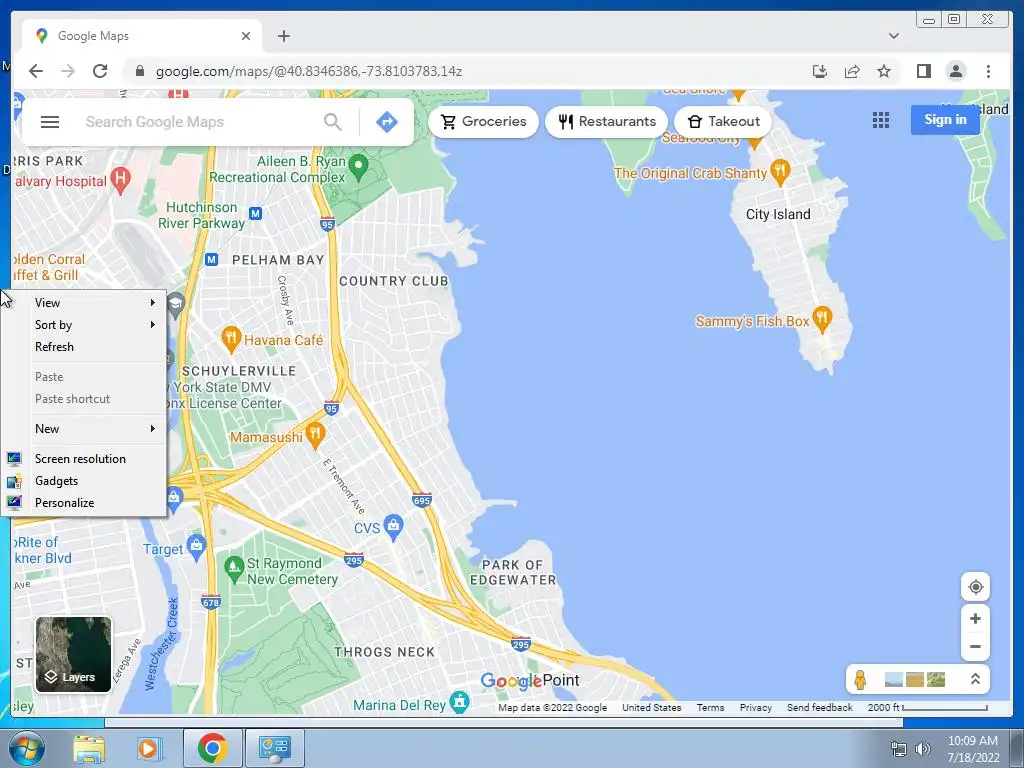Zoom out the map with minus
The height and width of the screenshot is (768, 1024).
click(975, 647)
